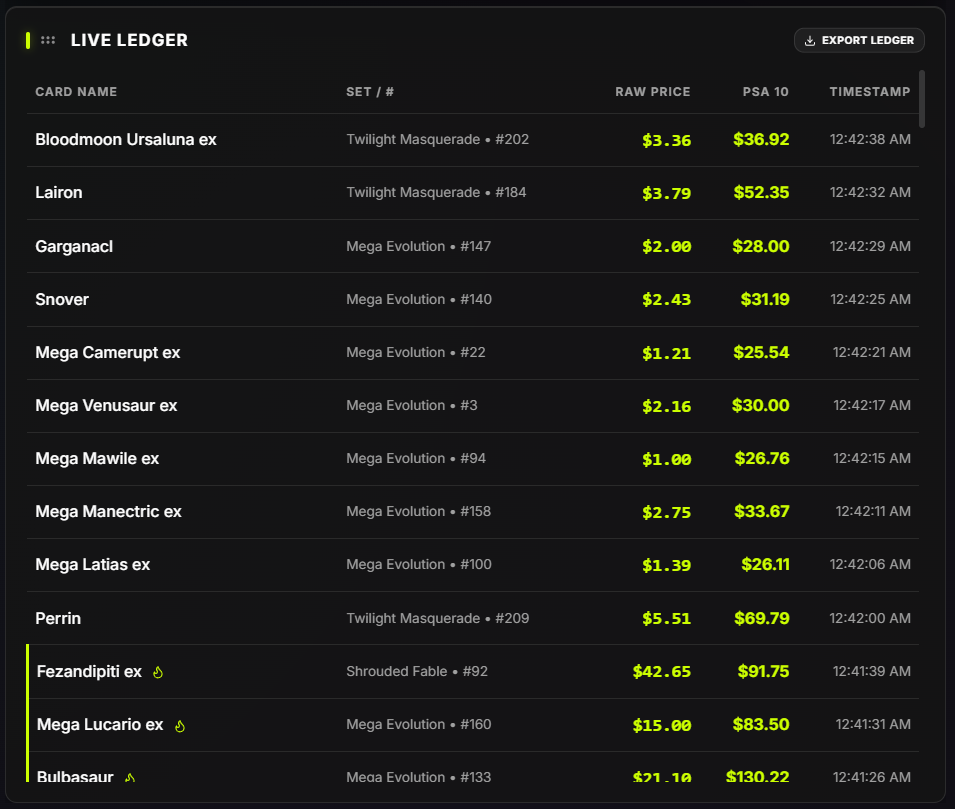Click Snover's Mega Evolution #140 set label

419,299
